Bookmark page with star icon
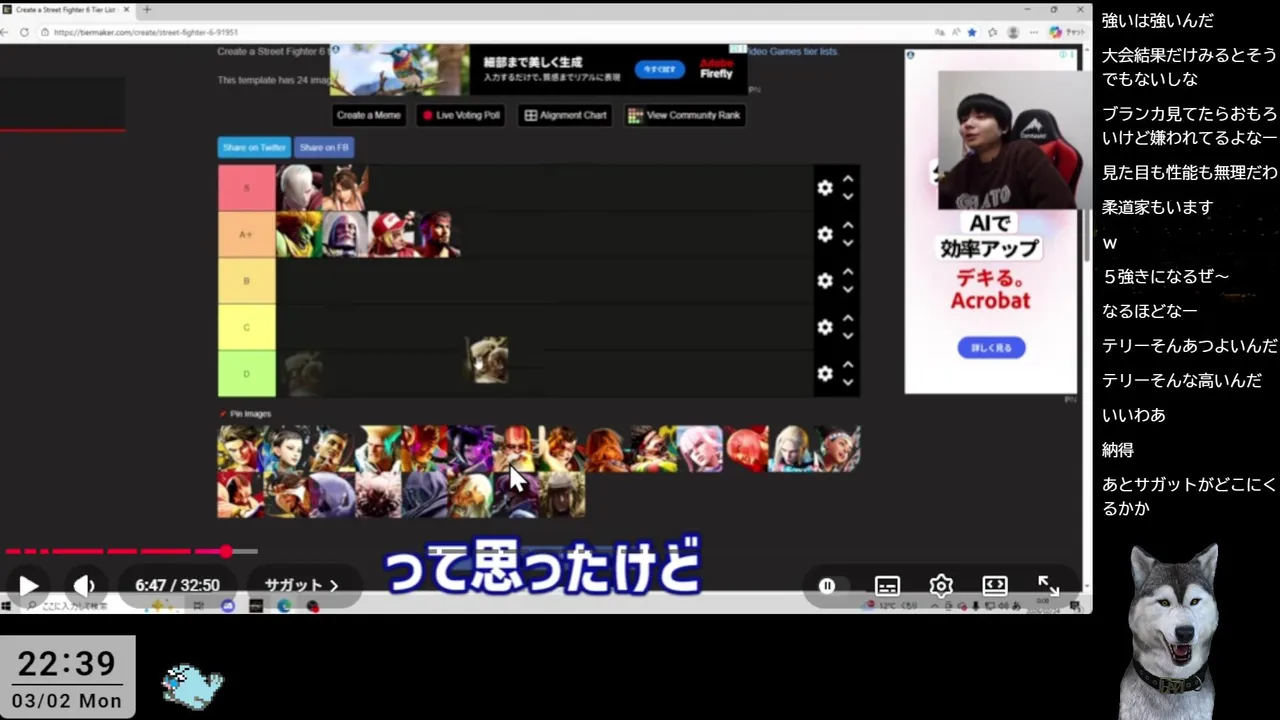Image resolution: width=1280 pixels, height=720 pixels. coord(974,32)
